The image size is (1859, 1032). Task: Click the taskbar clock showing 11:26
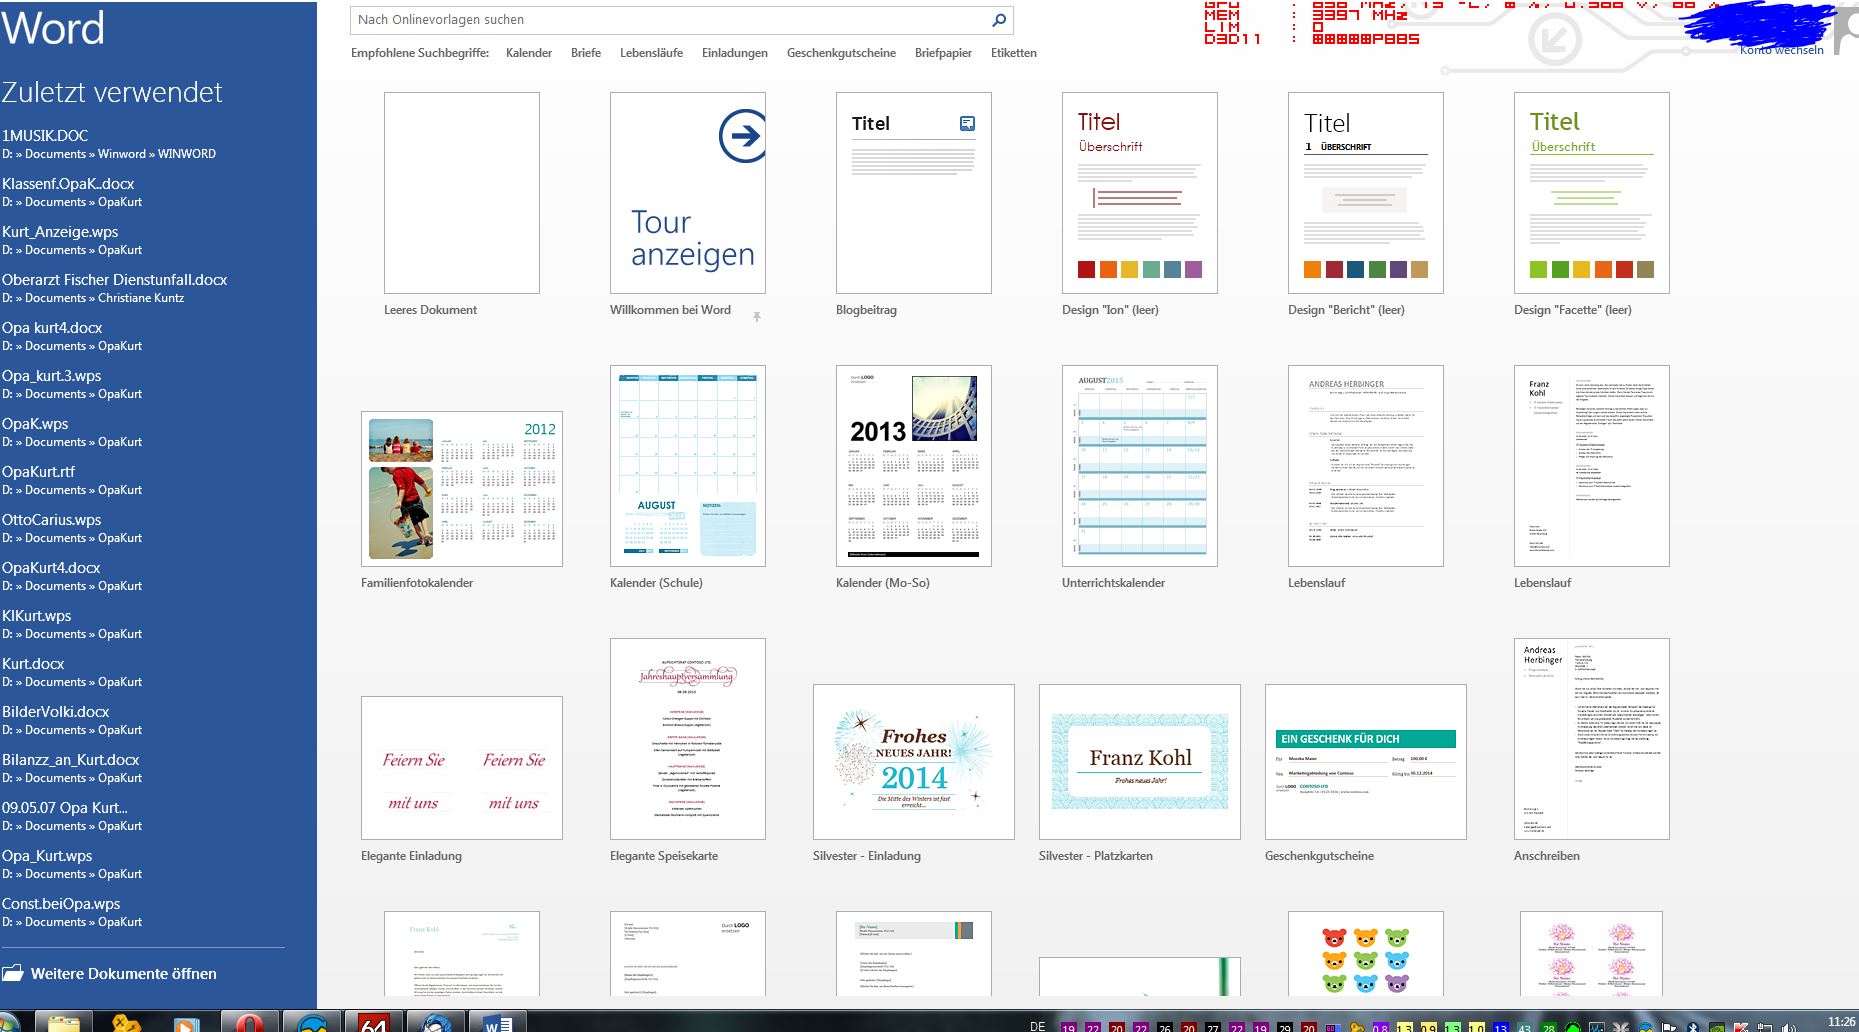coord(1841,1023)
